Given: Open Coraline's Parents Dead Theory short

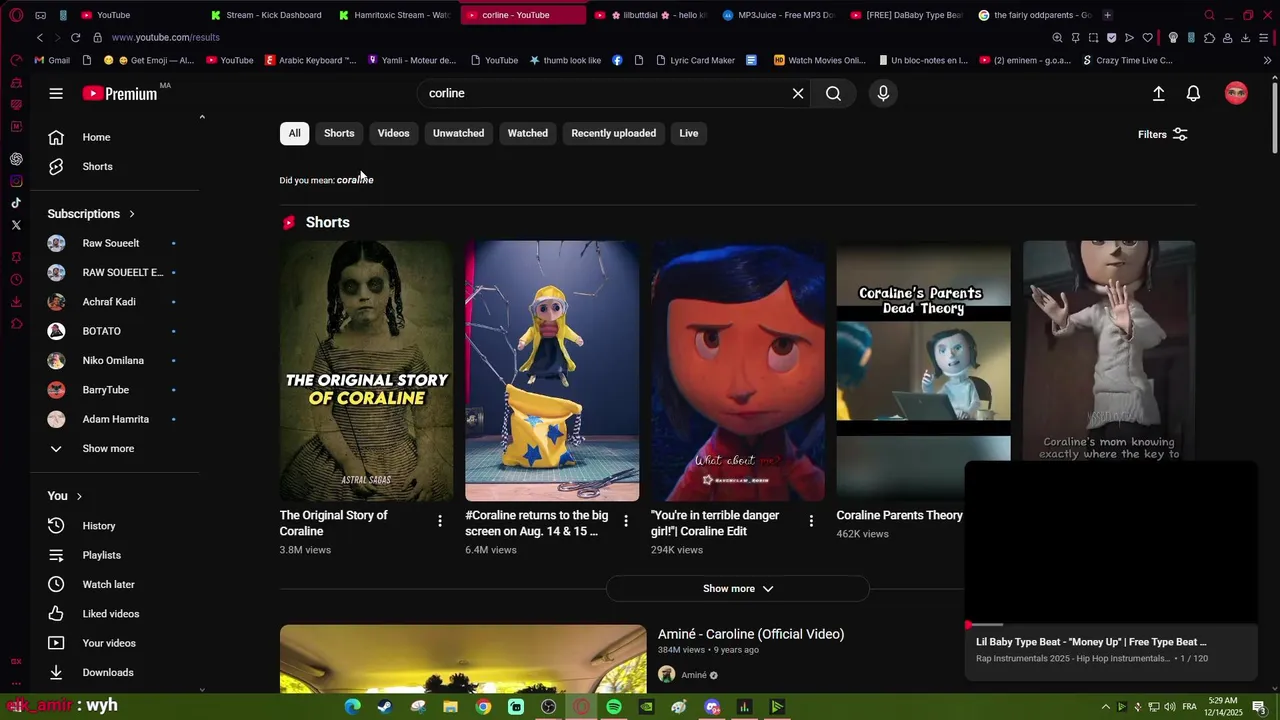Looking at the screenshot, I should [923, 371].
